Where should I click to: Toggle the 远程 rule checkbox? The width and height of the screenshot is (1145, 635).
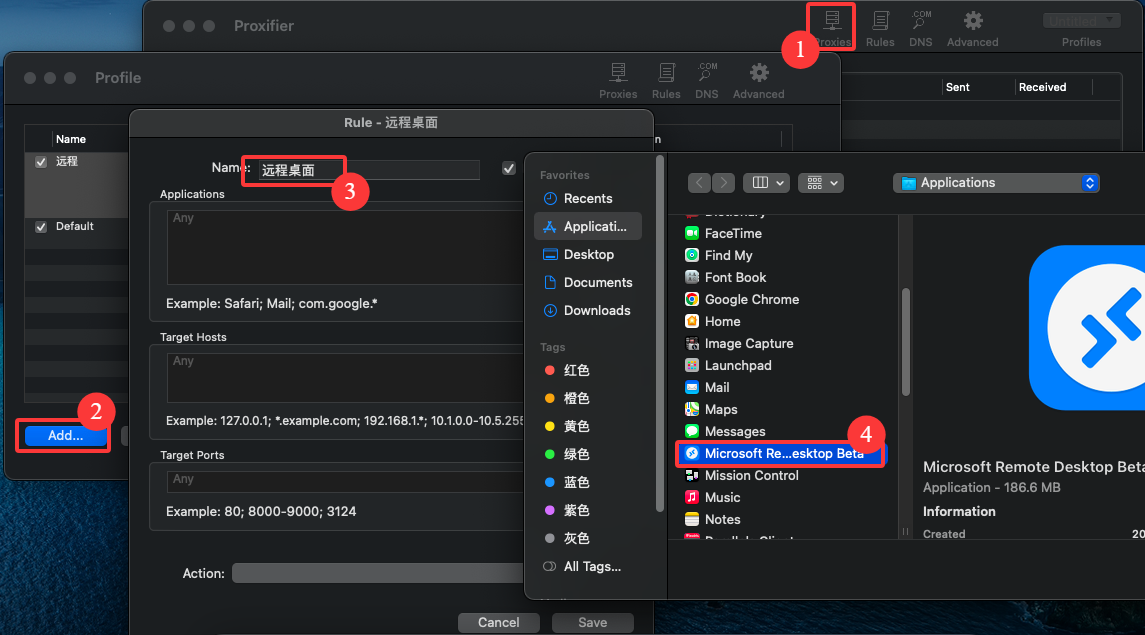pyautogui.click(x=41, y=161)
